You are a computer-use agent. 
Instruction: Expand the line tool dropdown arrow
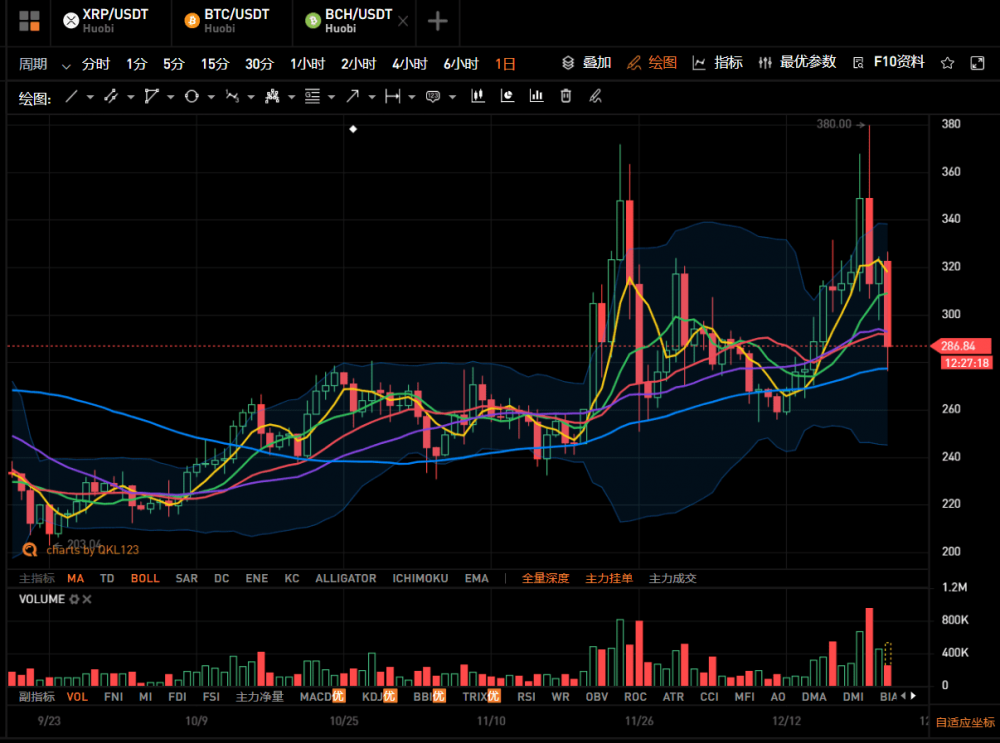click(x=89, y=96)
